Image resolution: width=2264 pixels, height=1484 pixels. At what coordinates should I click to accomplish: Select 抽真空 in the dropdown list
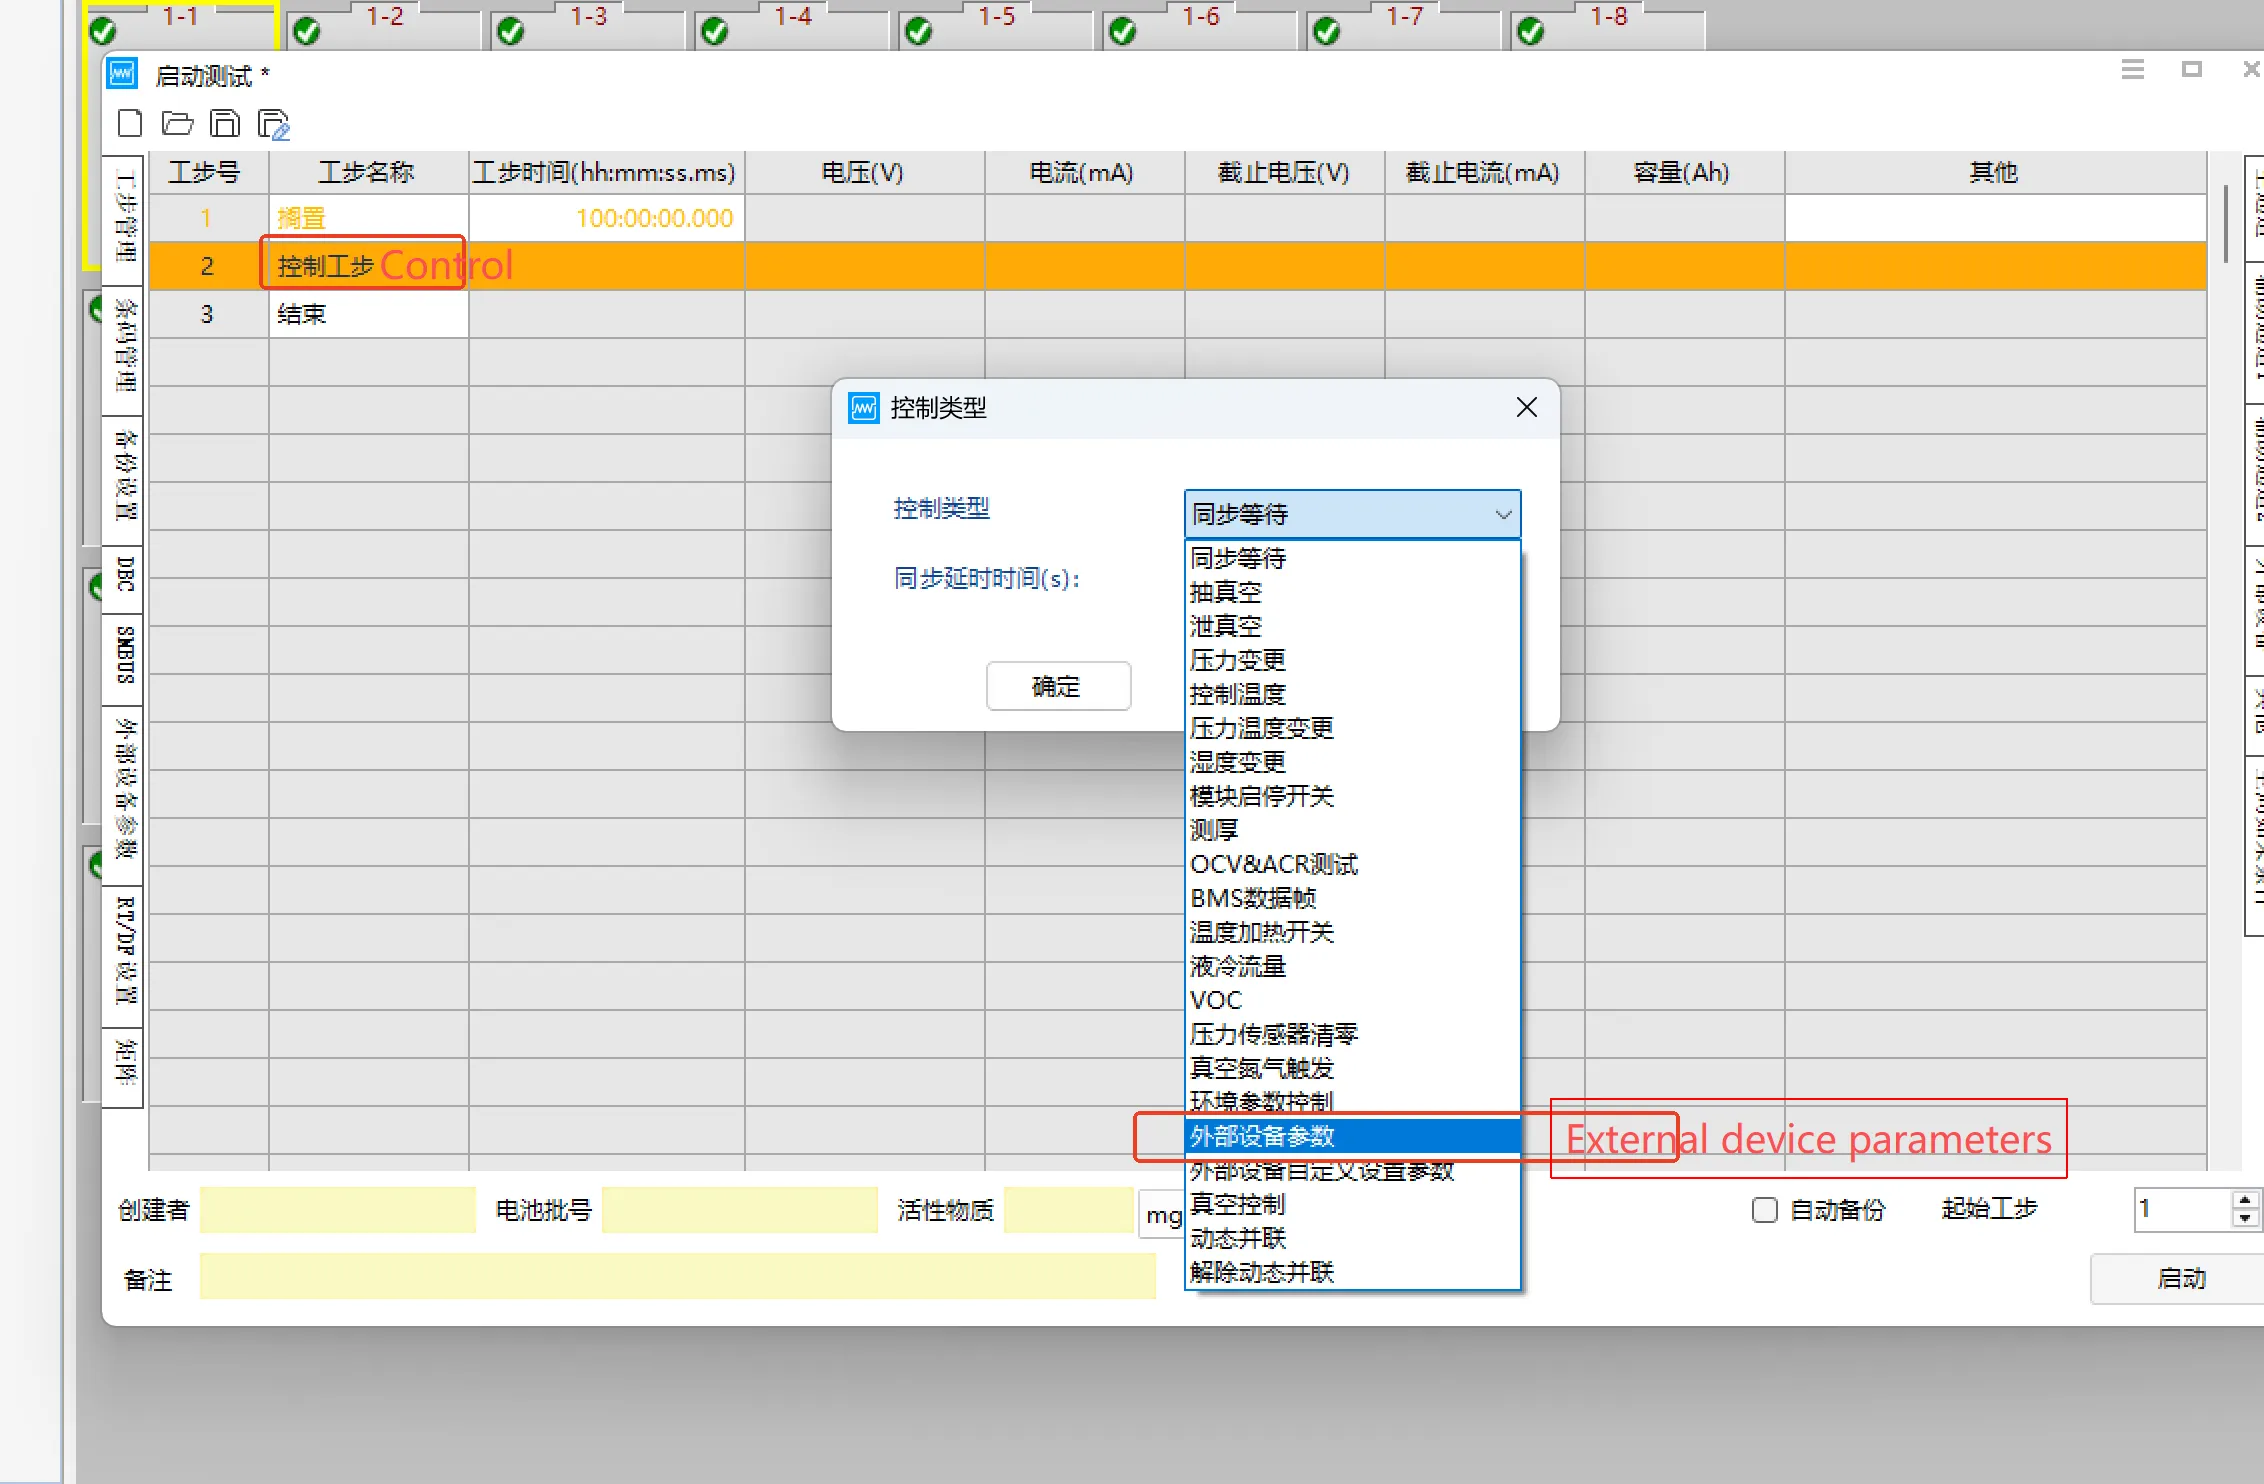click(1352, 592)
